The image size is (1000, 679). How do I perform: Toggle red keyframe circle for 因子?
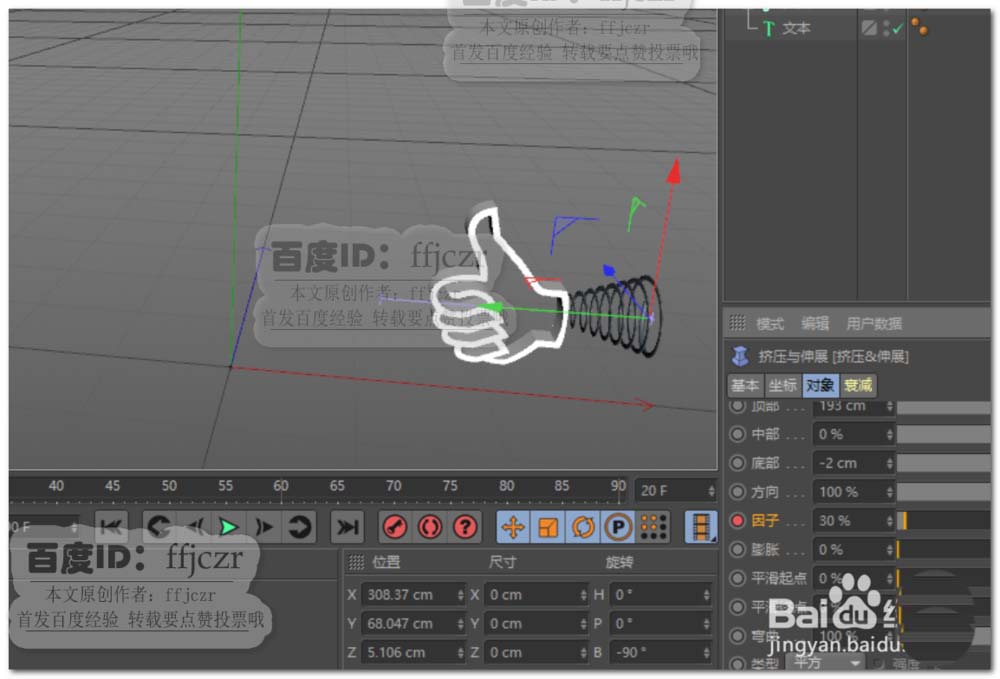coord(737,520)
